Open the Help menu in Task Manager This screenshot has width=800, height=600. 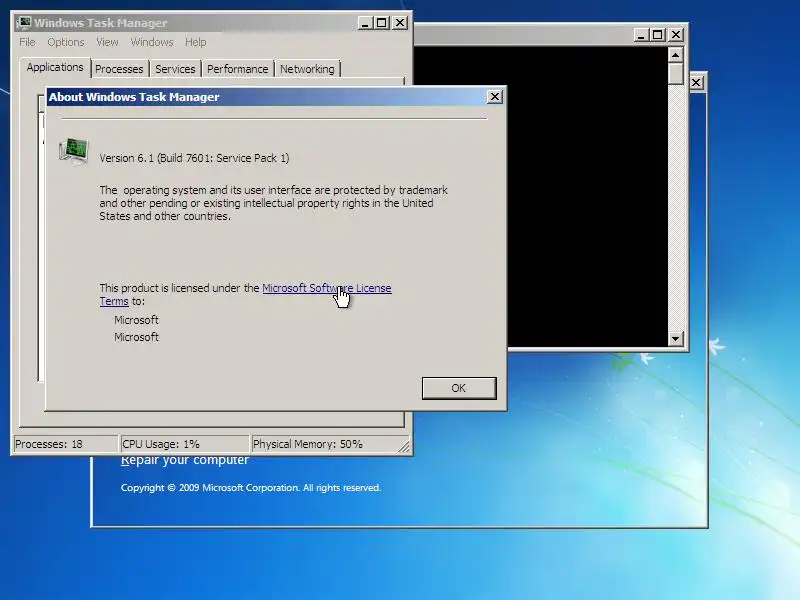point(195,42)
